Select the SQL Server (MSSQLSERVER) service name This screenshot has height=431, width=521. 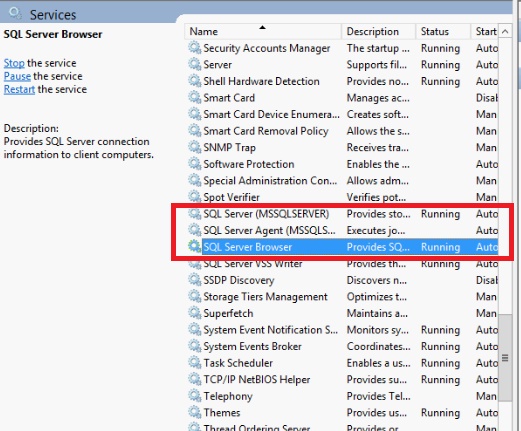pyautogui.click(x=266, y=214)
